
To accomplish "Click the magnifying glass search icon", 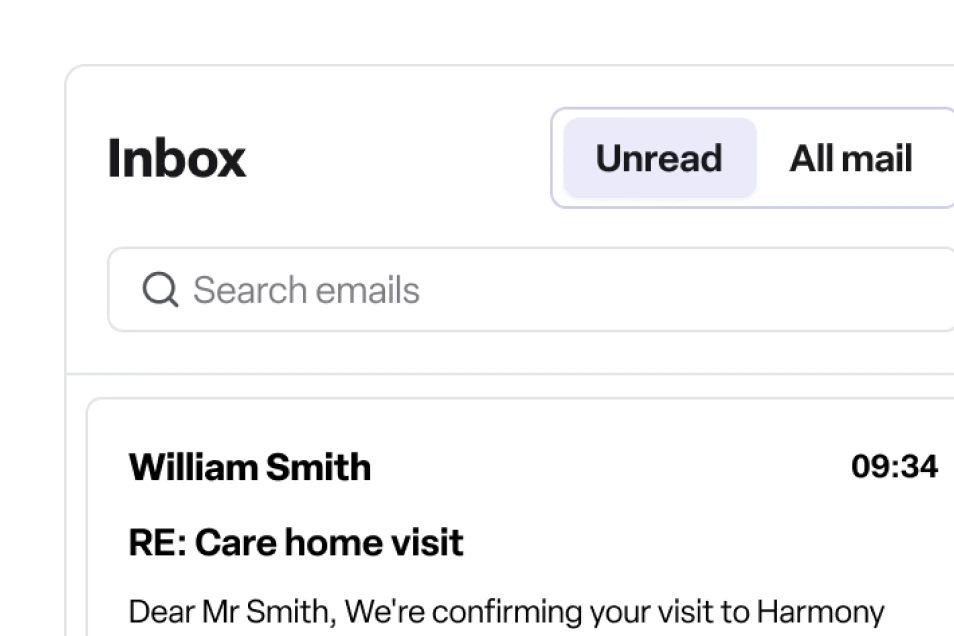I will [x=160, y=290].
